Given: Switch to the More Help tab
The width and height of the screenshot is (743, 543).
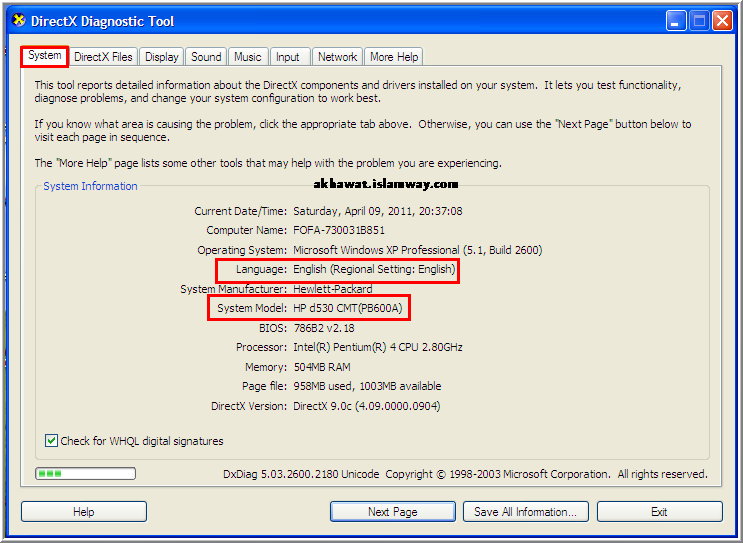Looking at the screenshot, I should 393,57.
